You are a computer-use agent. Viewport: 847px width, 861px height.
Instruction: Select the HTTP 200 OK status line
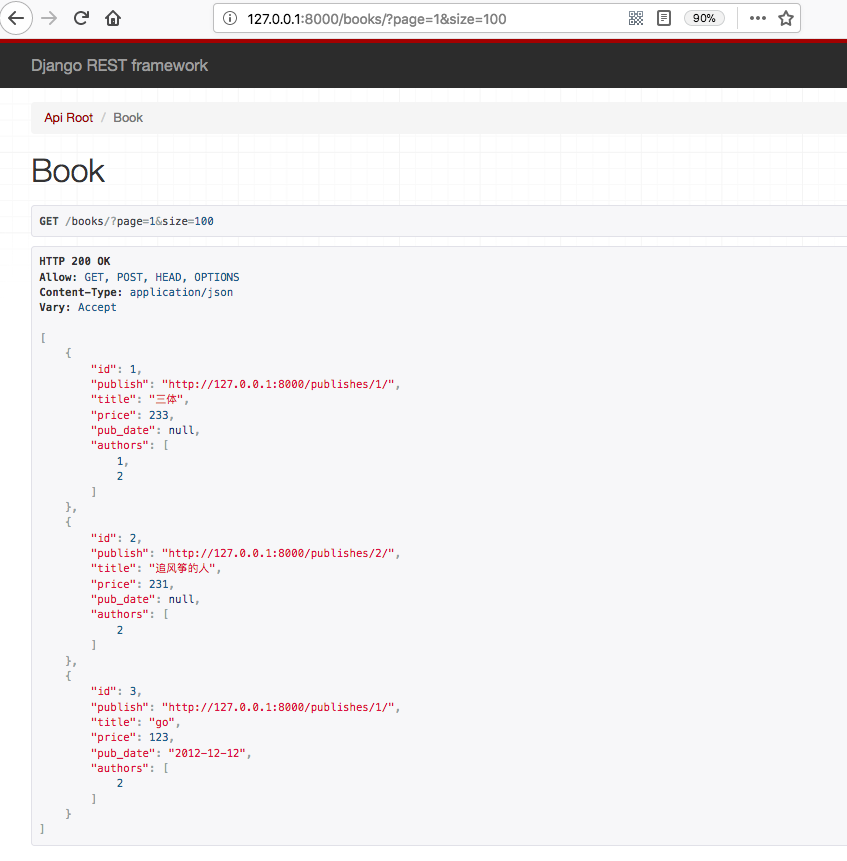pos(75,261)
